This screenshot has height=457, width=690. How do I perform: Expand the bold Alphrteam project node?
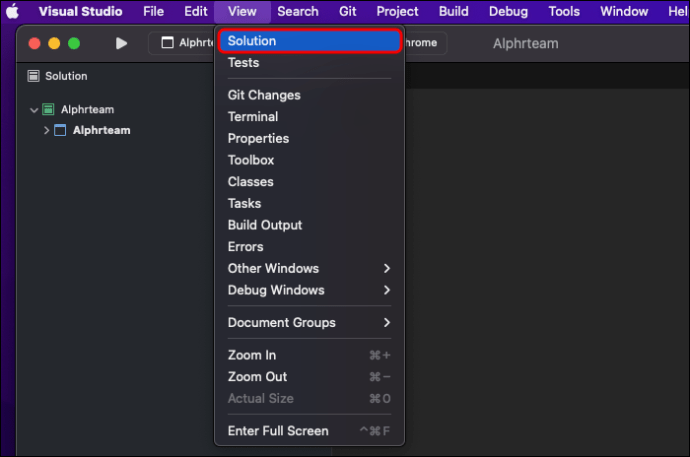(x=46, y=130)
